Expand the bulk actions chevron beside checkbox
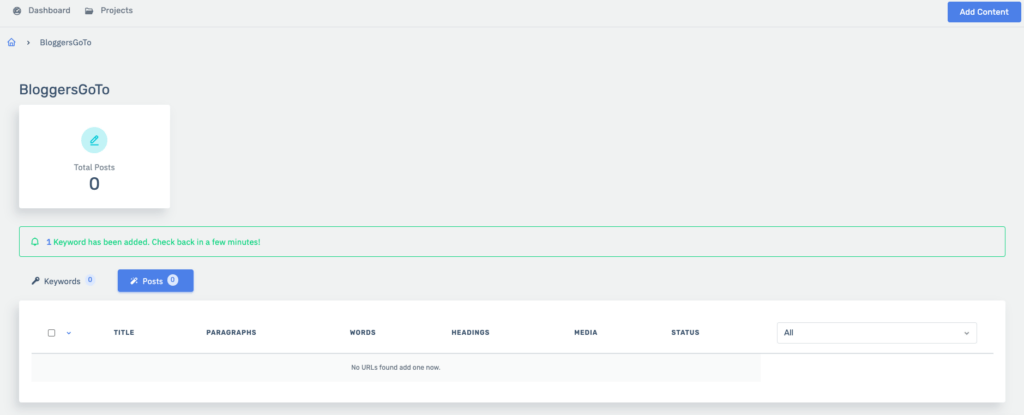The image size is (1024, 415). 69,333
